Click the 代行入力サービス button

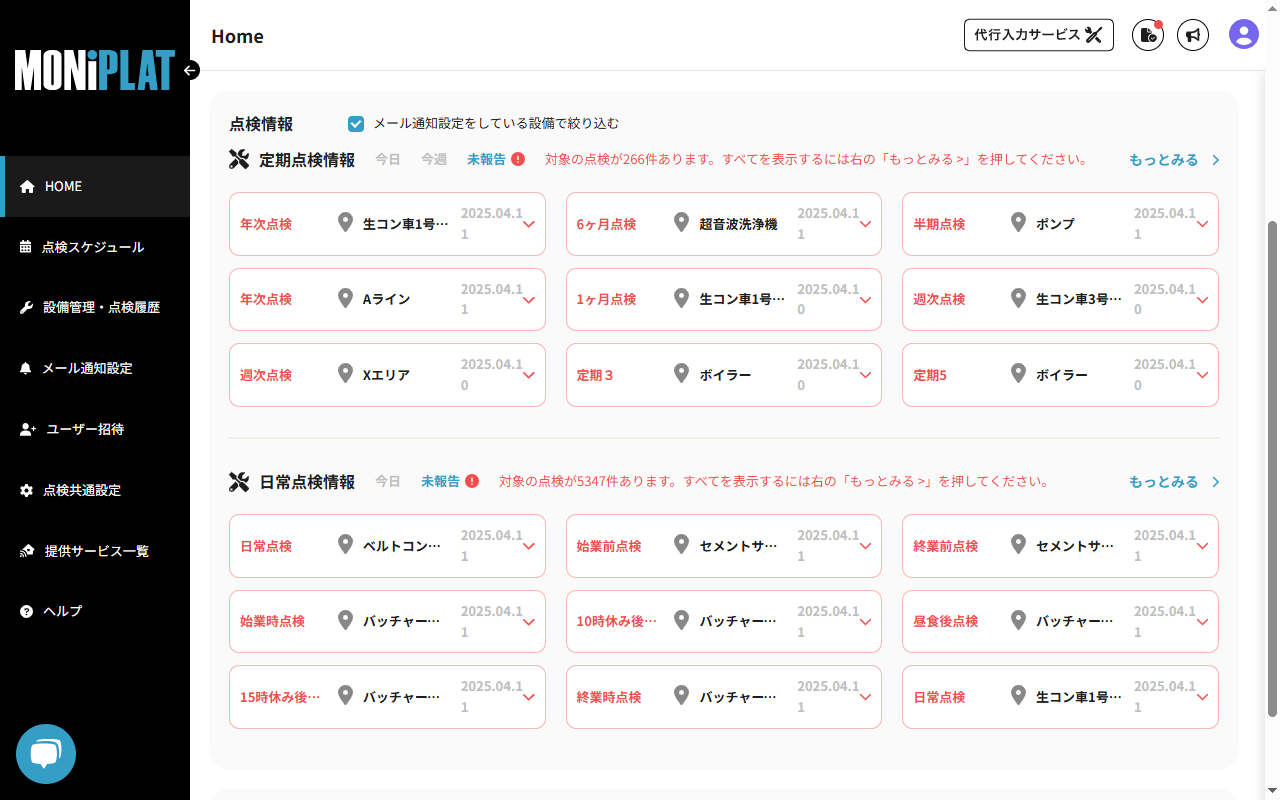[1038, 34]
